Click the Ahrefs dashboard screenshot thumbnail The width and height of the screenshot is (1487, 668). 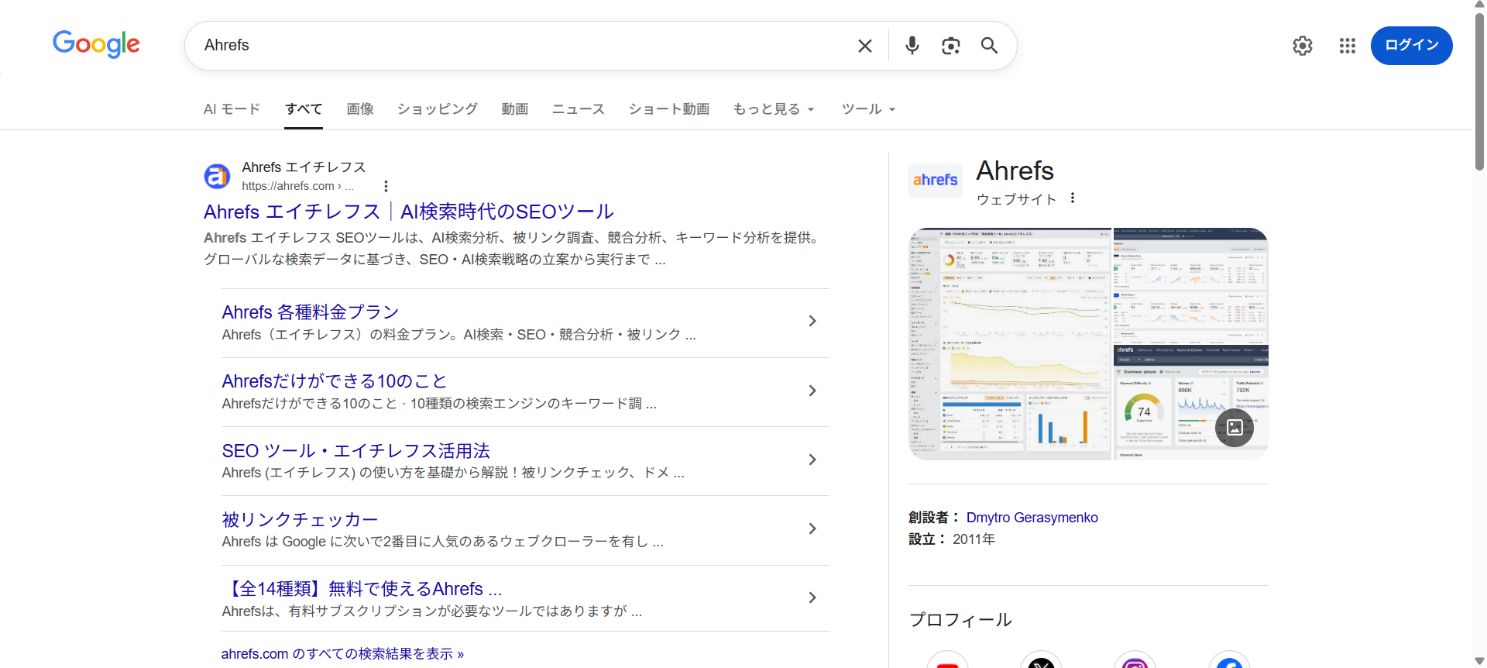1009,343
